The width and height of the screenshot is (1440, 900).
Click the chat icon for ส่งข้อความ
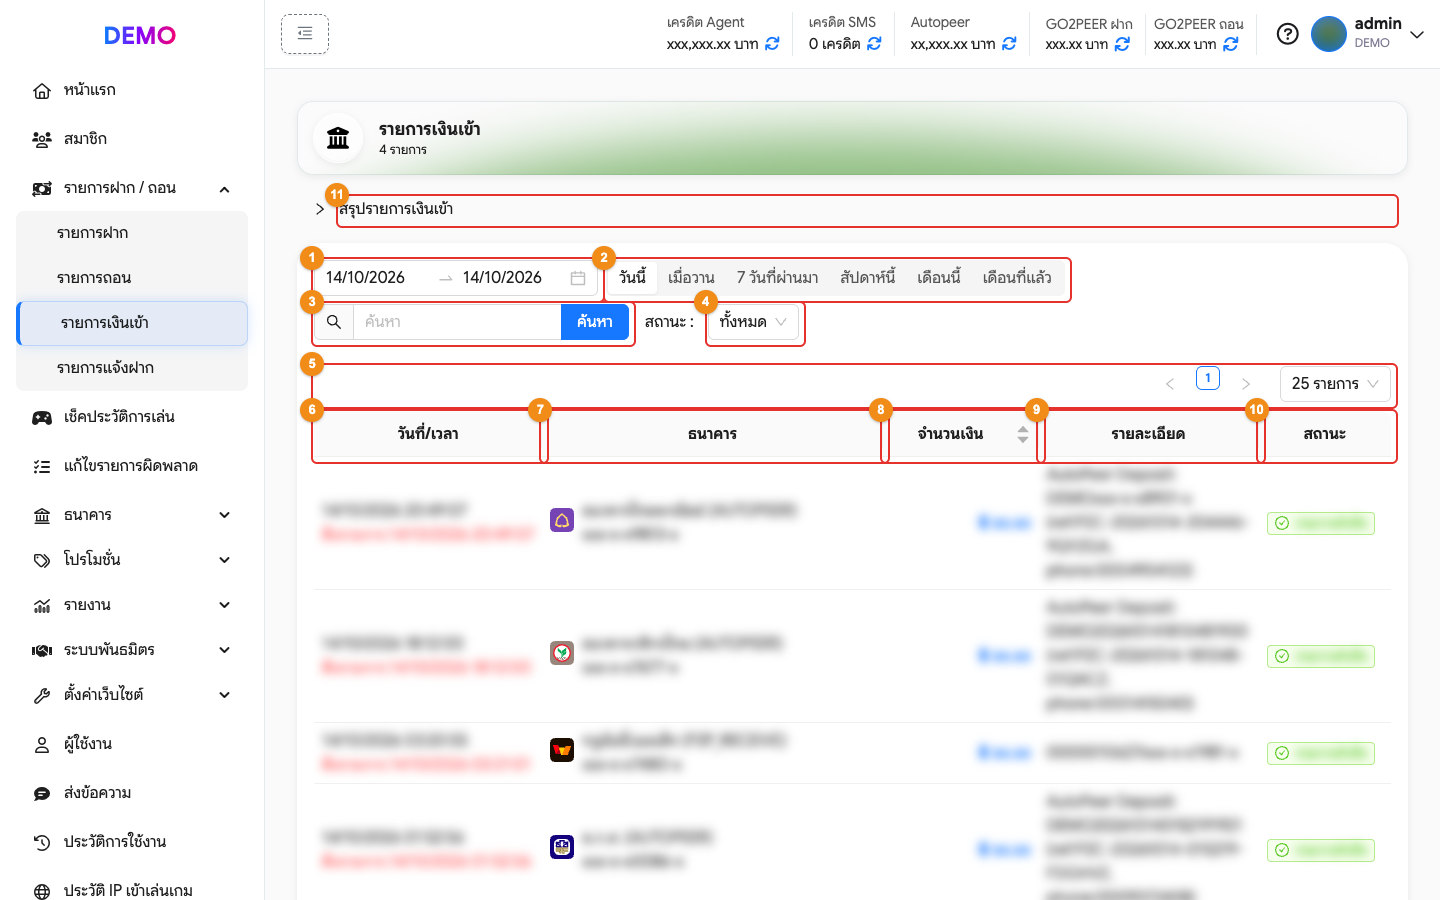(x=42, y=794)
